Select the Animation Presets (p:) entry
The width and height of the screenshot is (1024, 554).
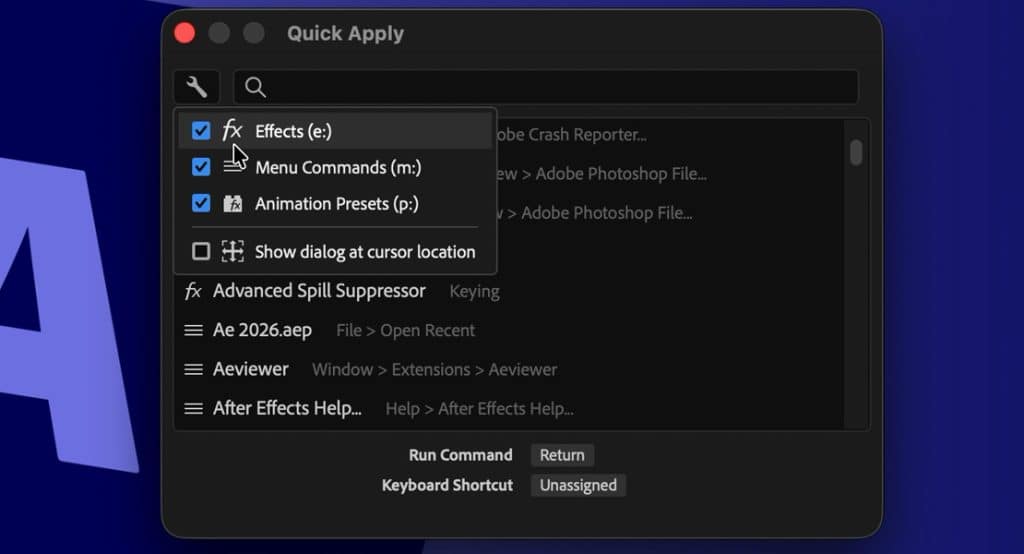(x=335, y=203)
